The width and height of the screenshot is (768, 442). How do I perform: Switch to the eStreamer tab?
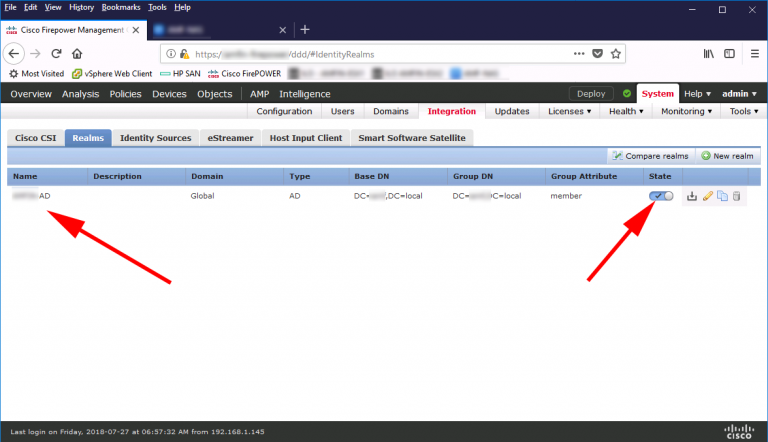pos(230,138)
